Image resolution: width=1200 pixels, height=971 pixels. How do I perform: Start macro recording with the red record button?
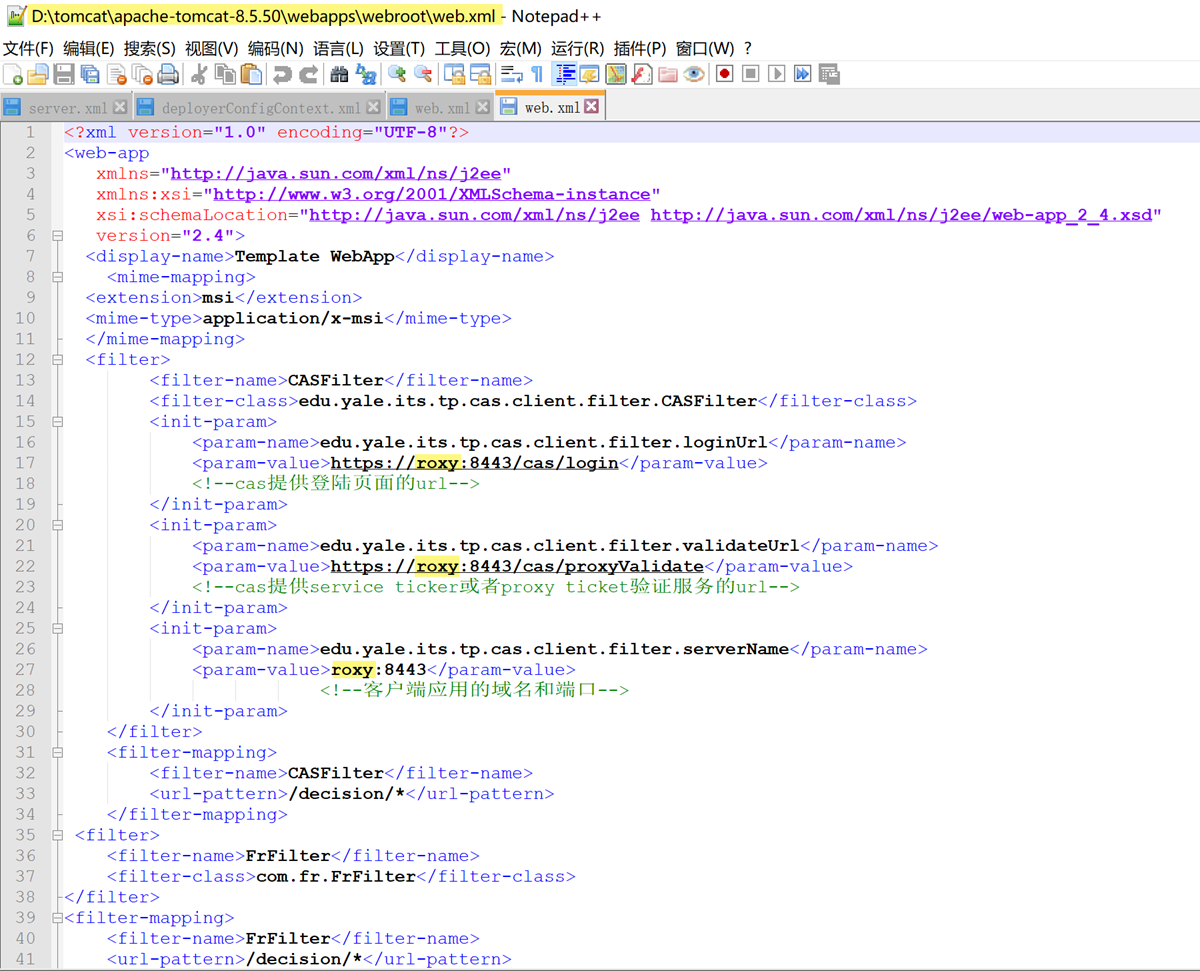pos(725,74)
